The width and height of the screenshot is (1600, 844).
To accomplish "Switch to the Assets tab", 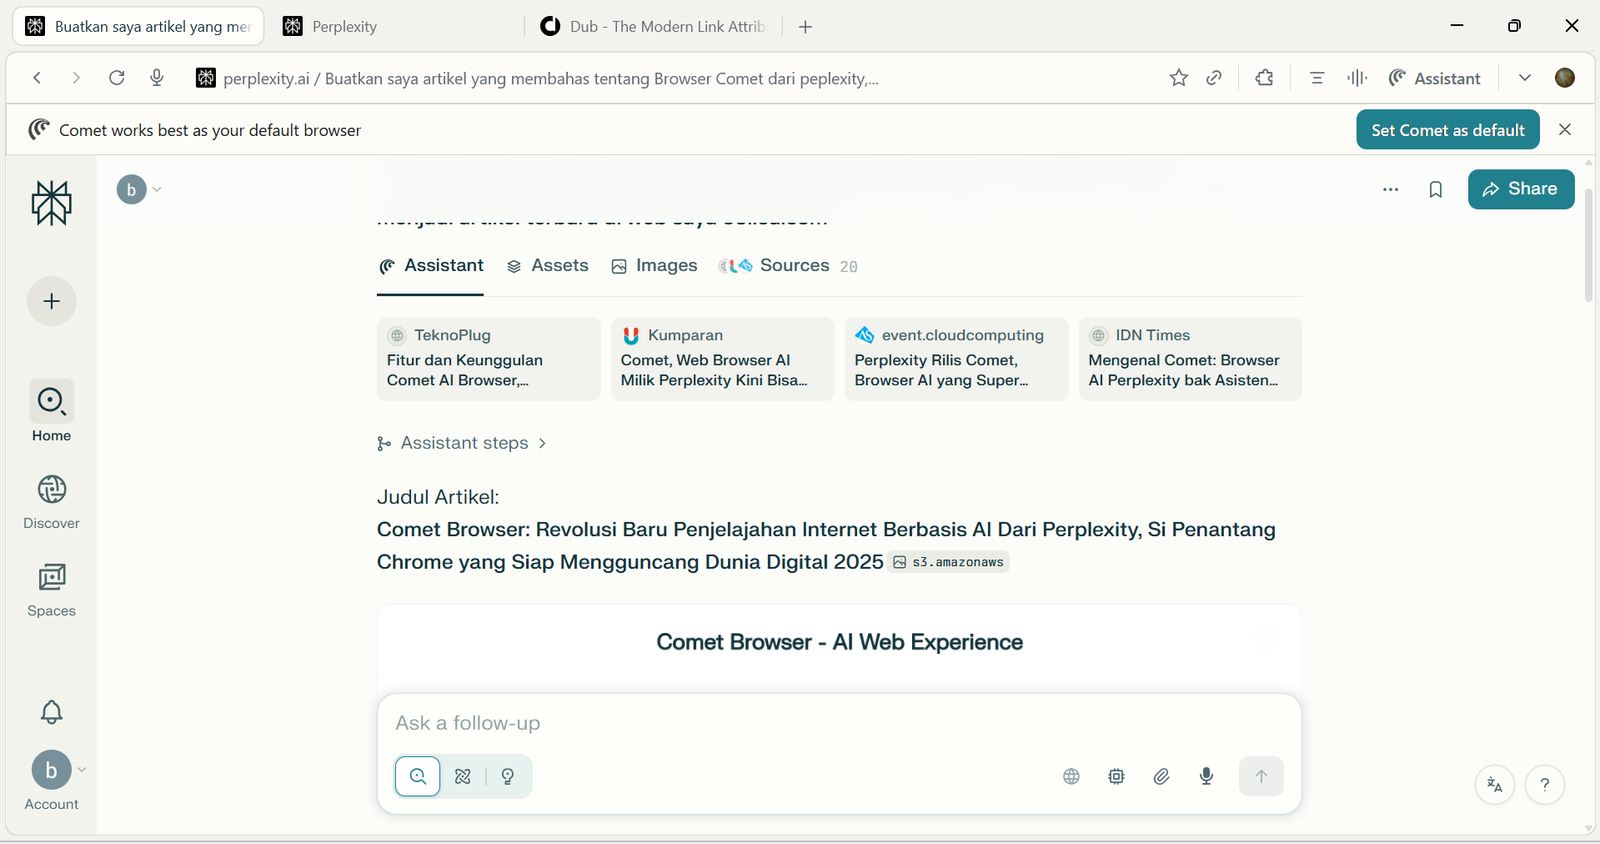I will pos(547,266).
